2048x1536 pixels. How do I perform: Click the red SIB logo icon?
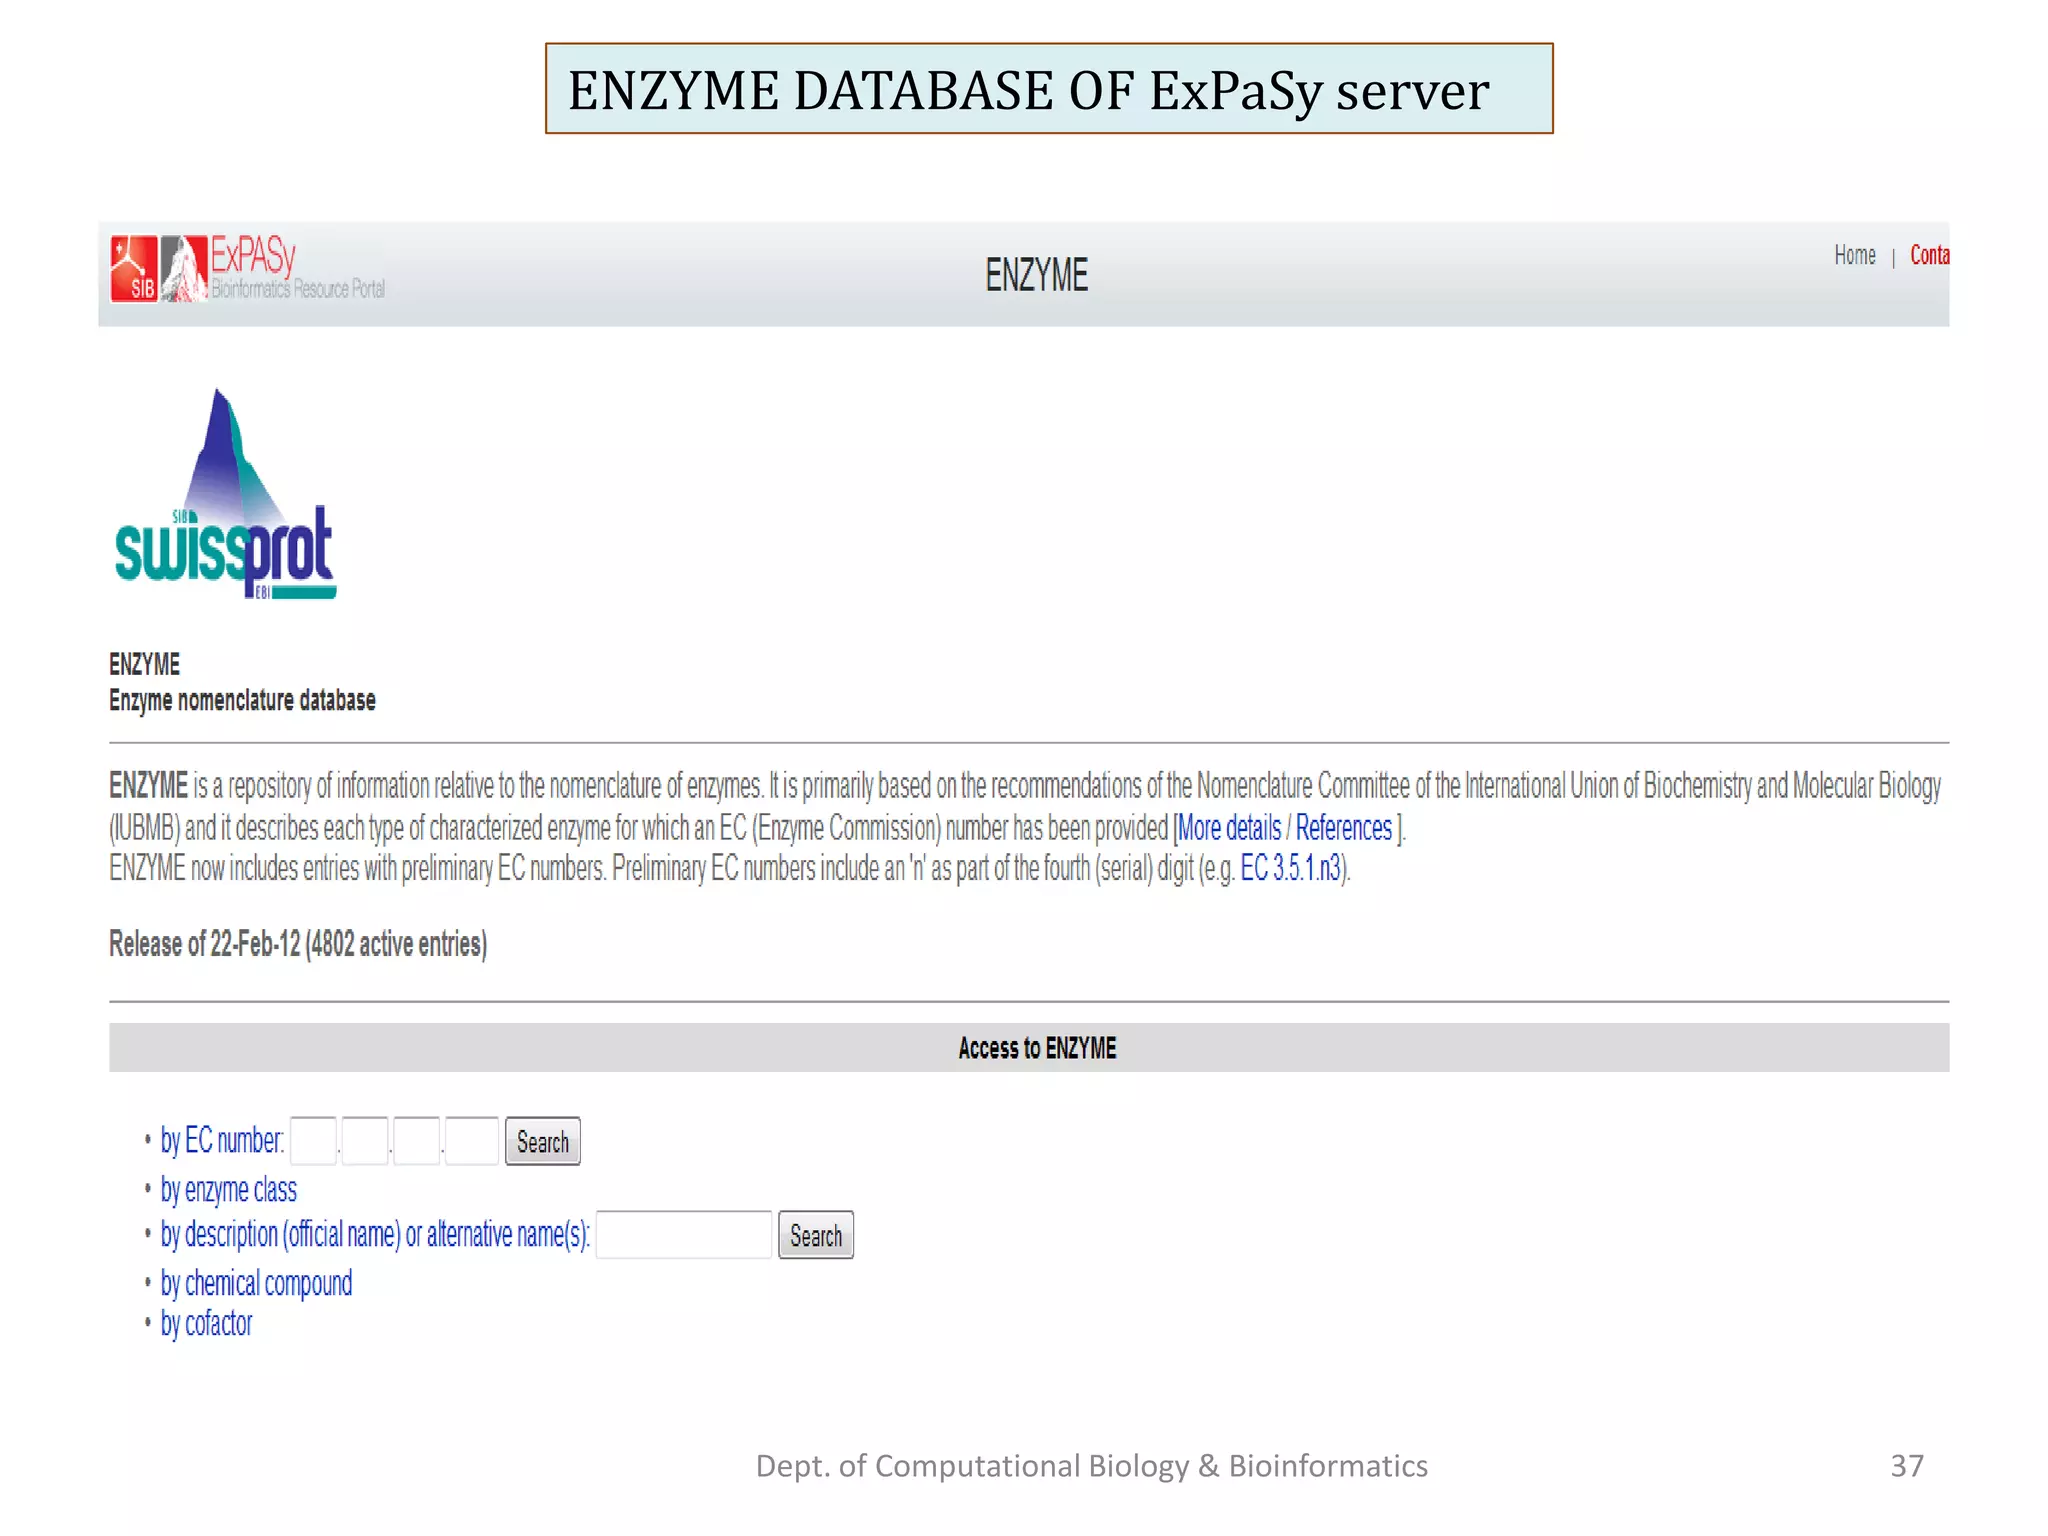[x=134, y=268]
